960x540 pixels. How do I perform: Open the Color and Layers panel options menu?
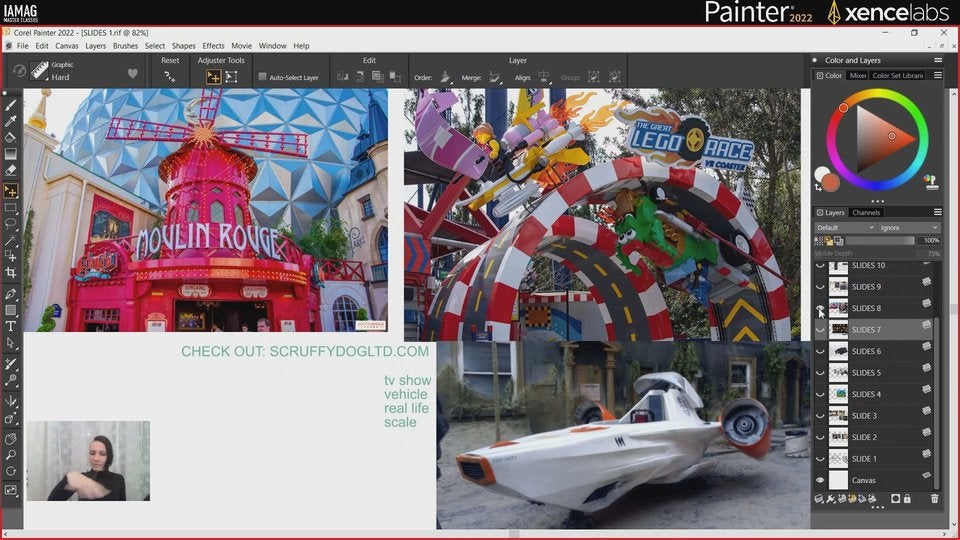point(937,60)
